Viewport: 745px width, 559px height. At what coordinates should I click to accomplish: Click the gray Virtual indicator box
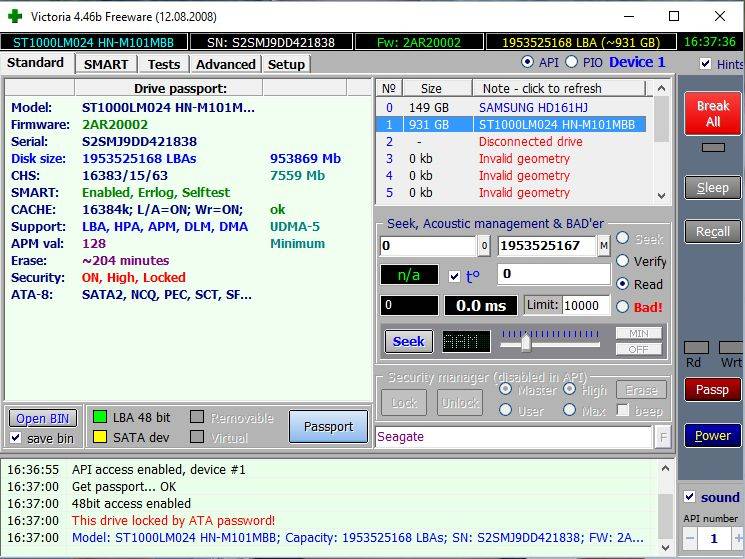(197, 437)
